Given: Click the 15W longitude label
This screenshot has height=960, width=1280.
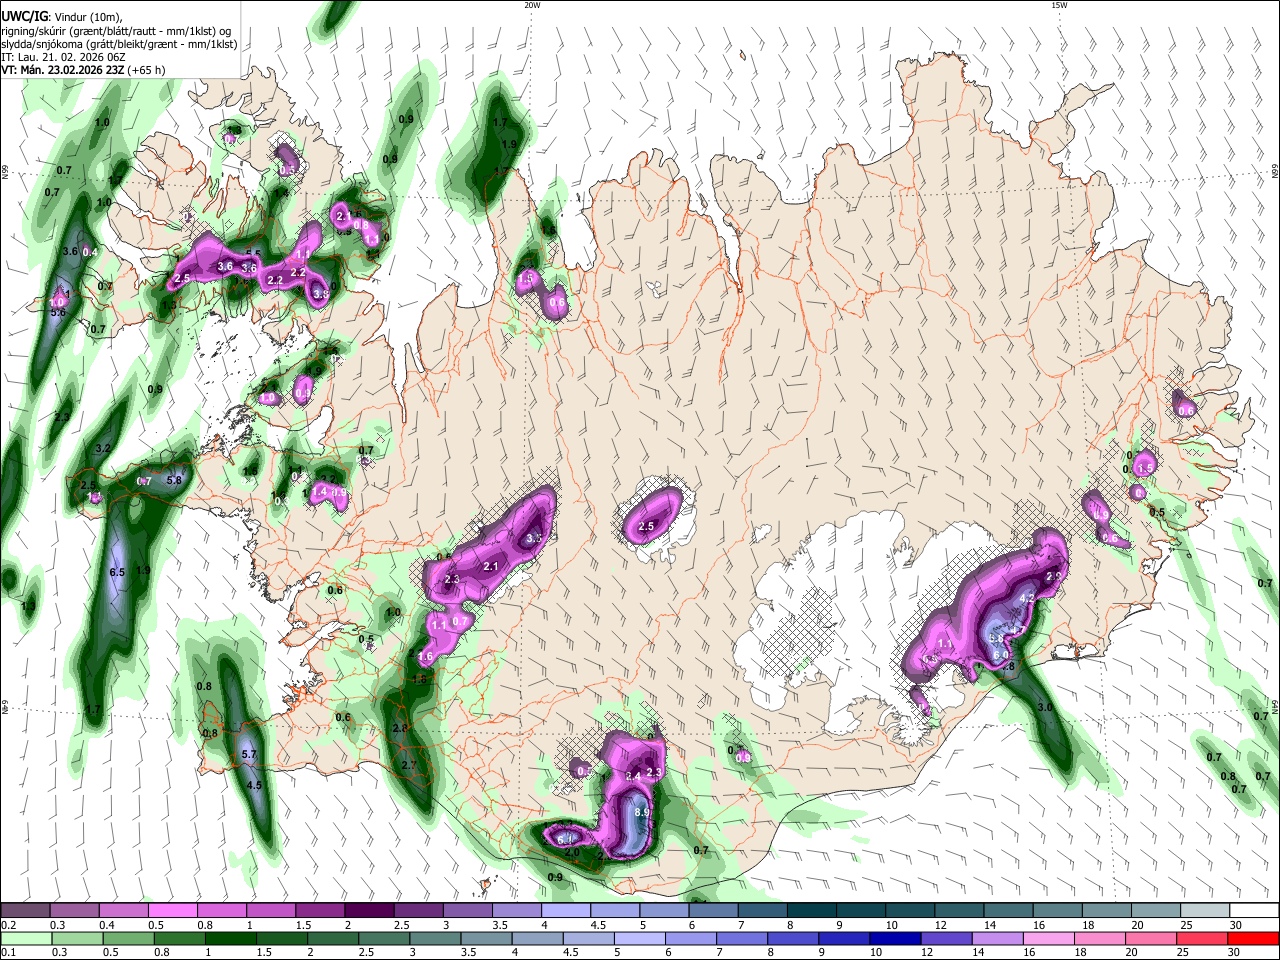Looking at the screenshot, I should (x=1059, y=5).
